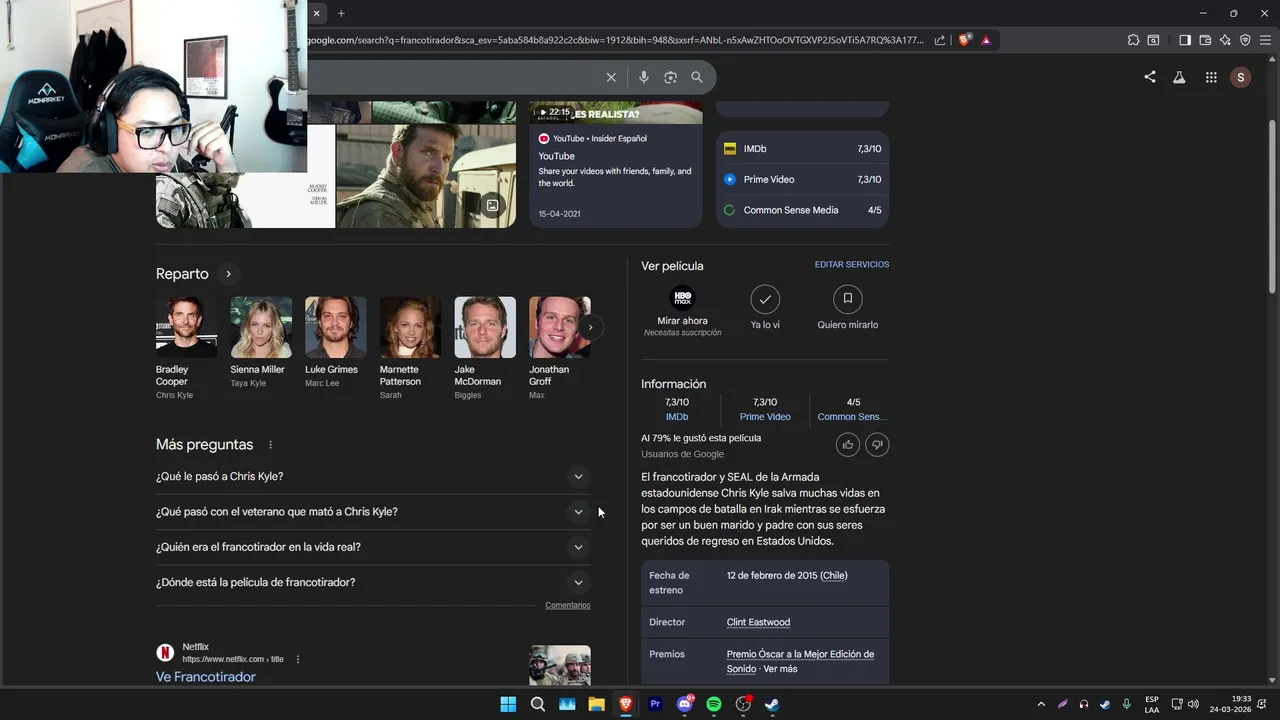Select Jonathan Groff cast card
Image resolution: width=1280 pixels, height=720 pixels.
(x=560, y=348)
